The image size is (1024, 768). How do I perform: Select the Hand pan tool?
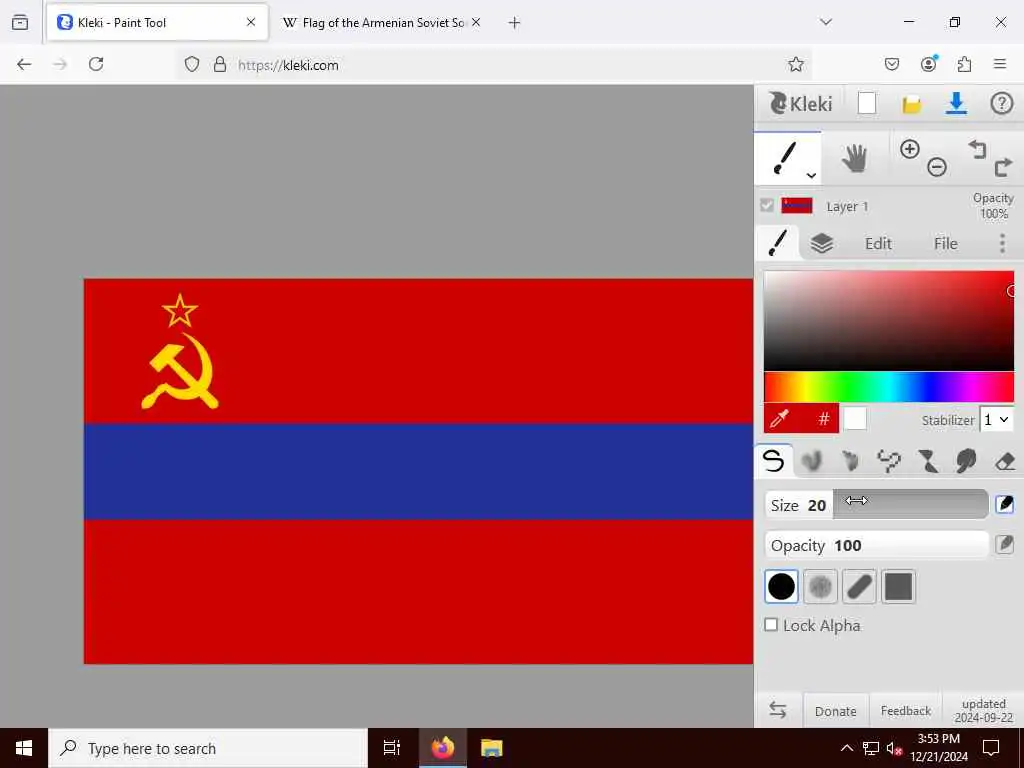(x=854, y=159)
